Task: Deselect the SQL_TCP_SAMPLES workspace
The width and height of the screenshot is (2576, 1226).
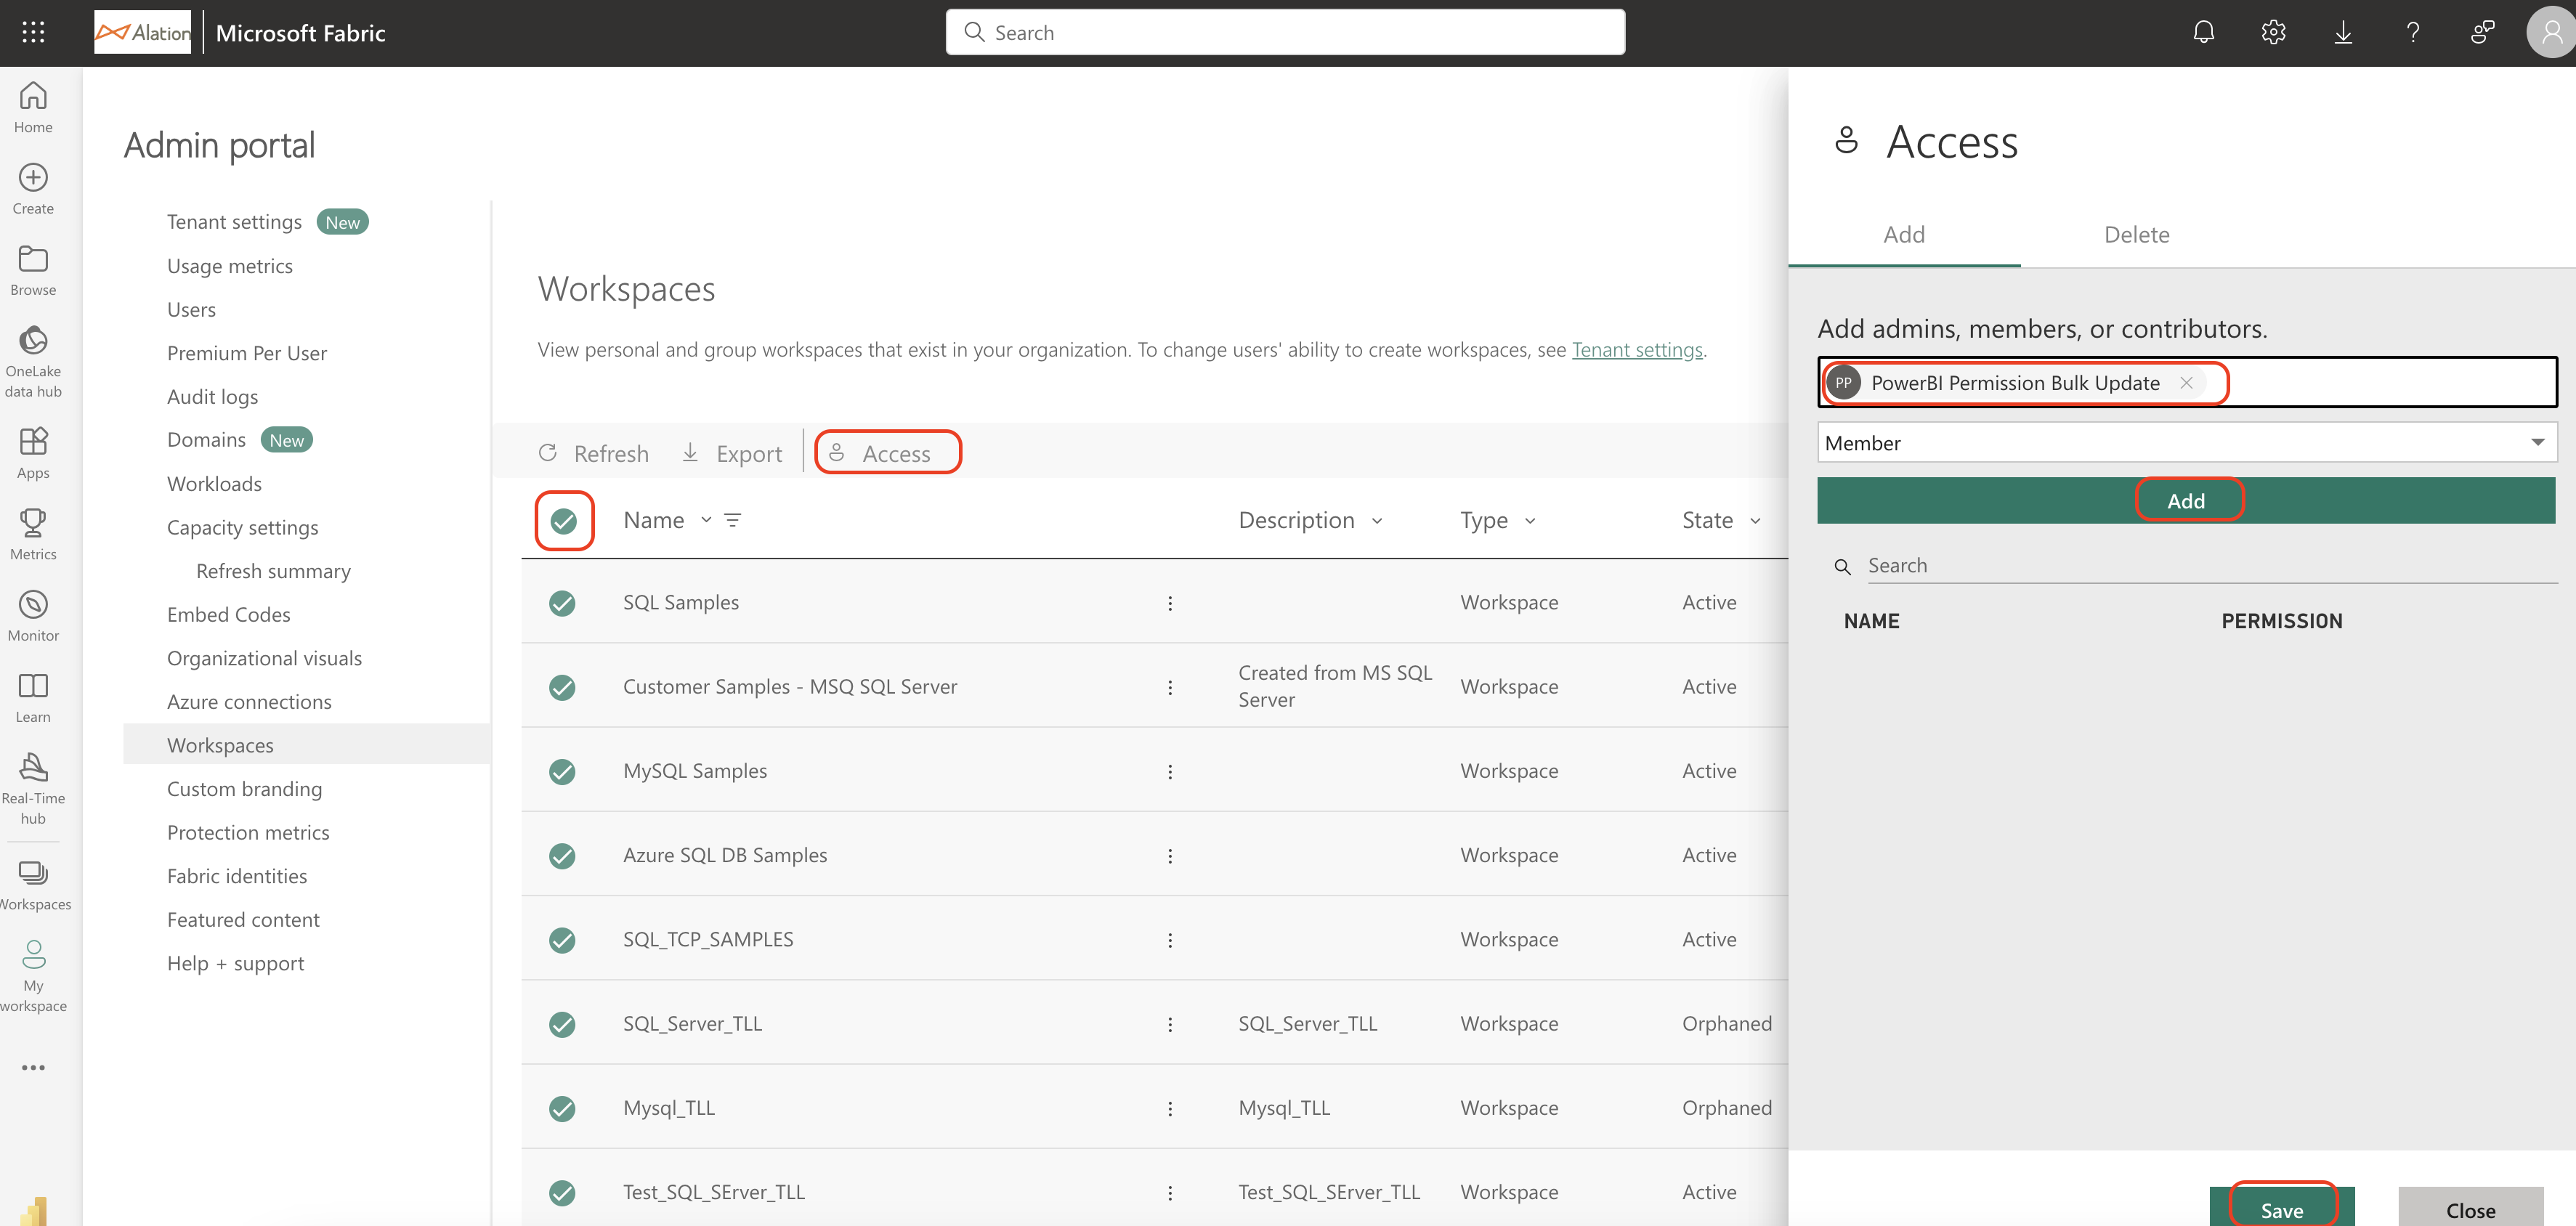Action: pos(562,940)
